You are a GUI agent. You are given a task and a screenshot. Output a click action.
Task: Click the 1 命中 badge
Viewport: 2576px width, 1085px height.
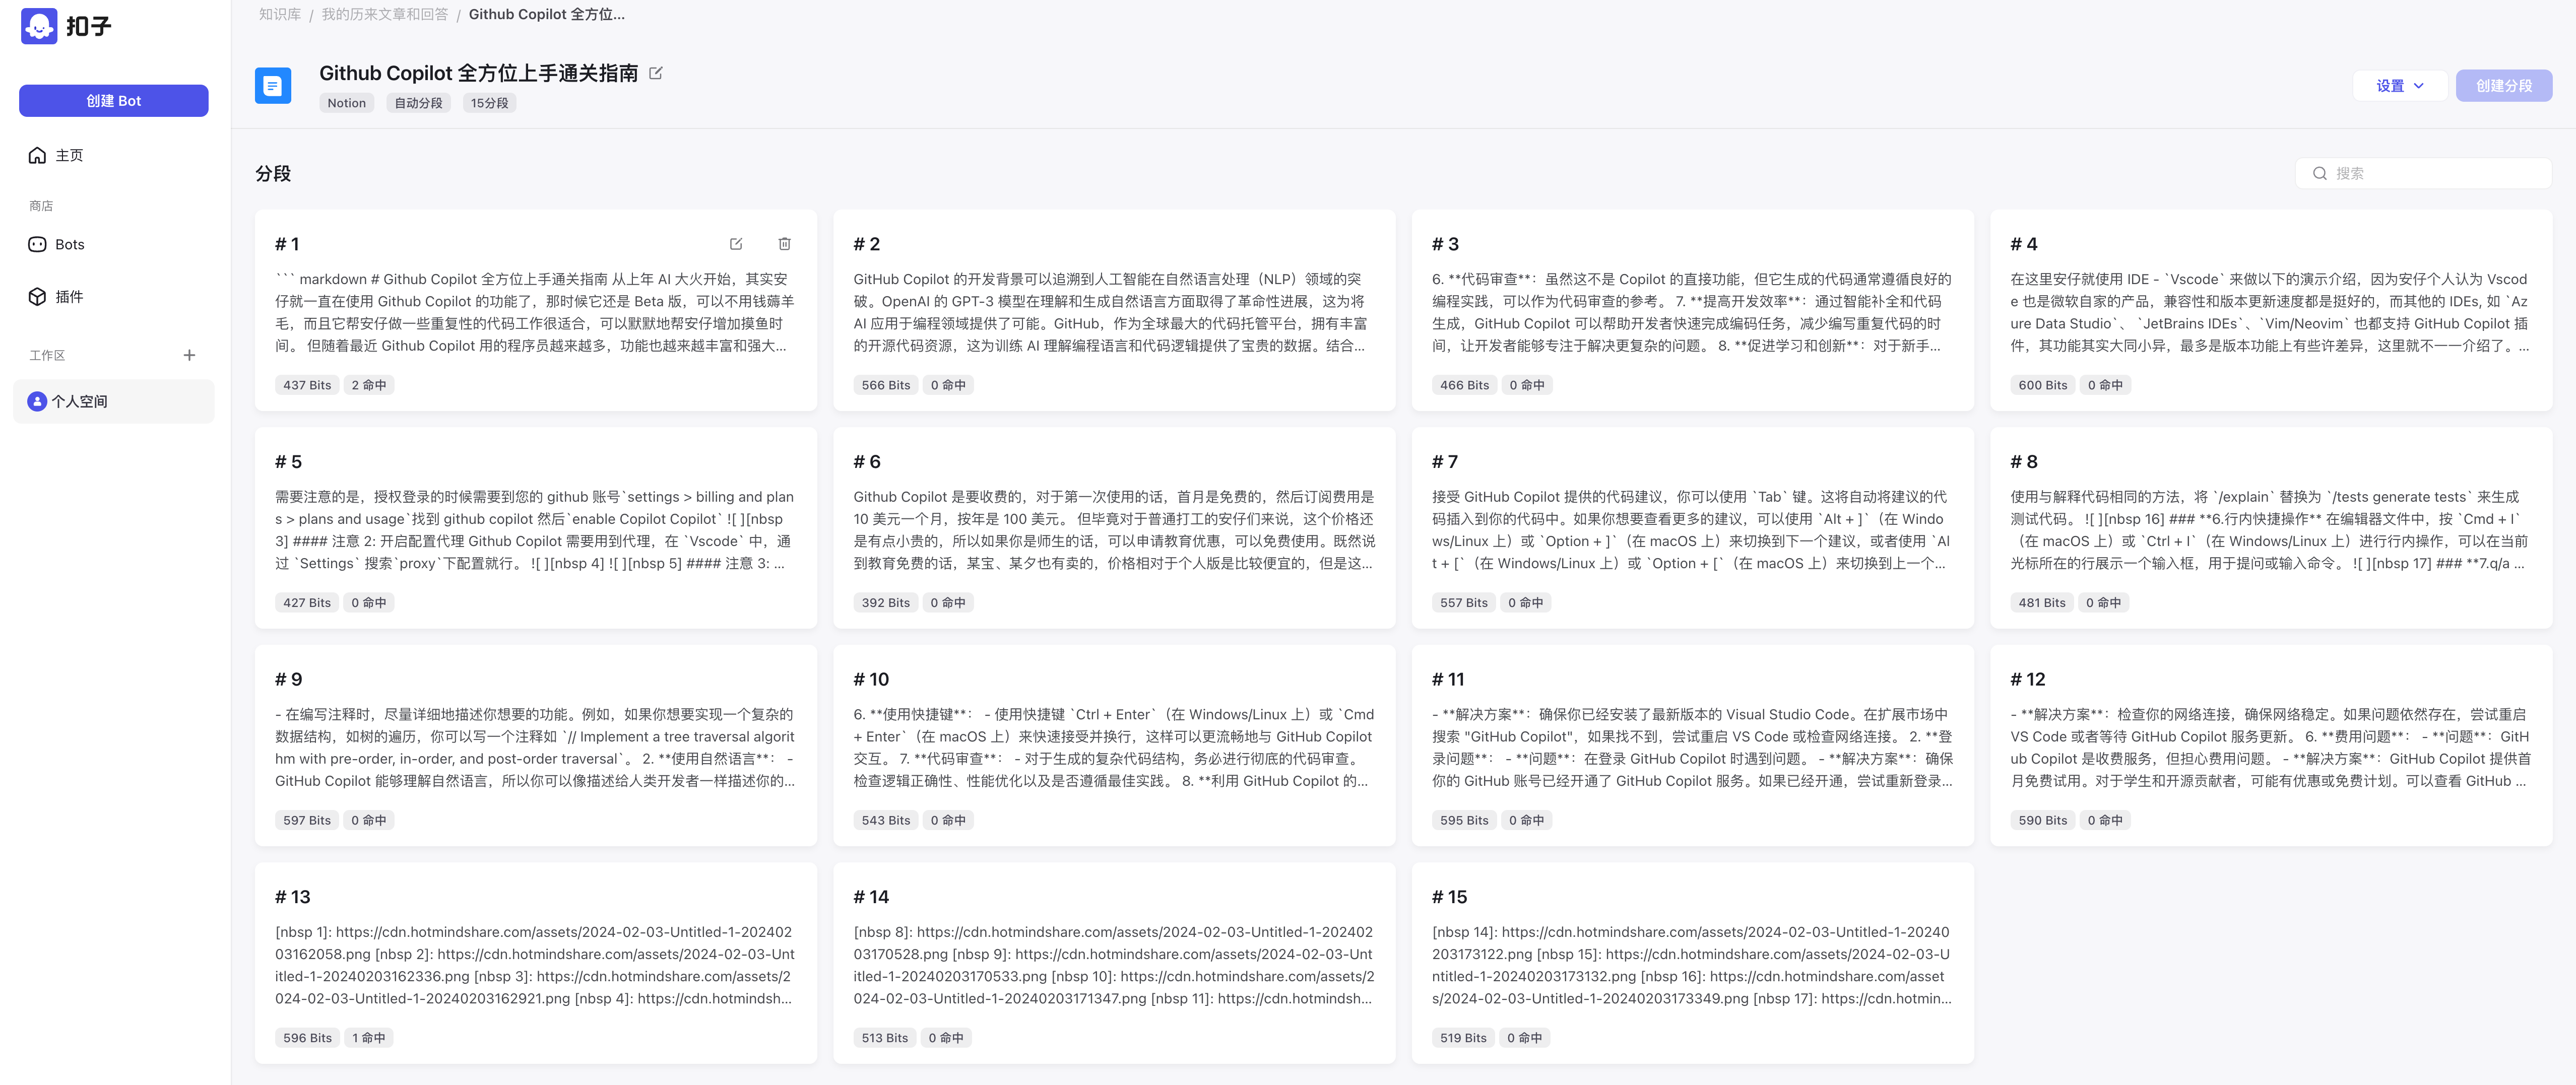[x=369, y=1038]
